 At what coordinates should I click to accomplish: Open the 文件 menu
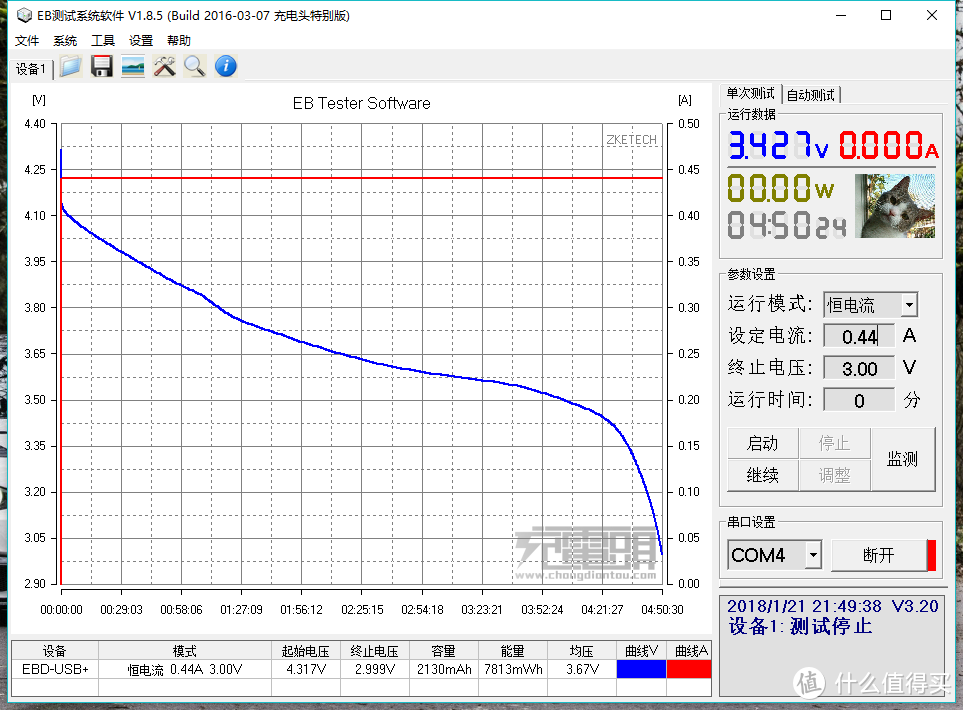[27, 41]
